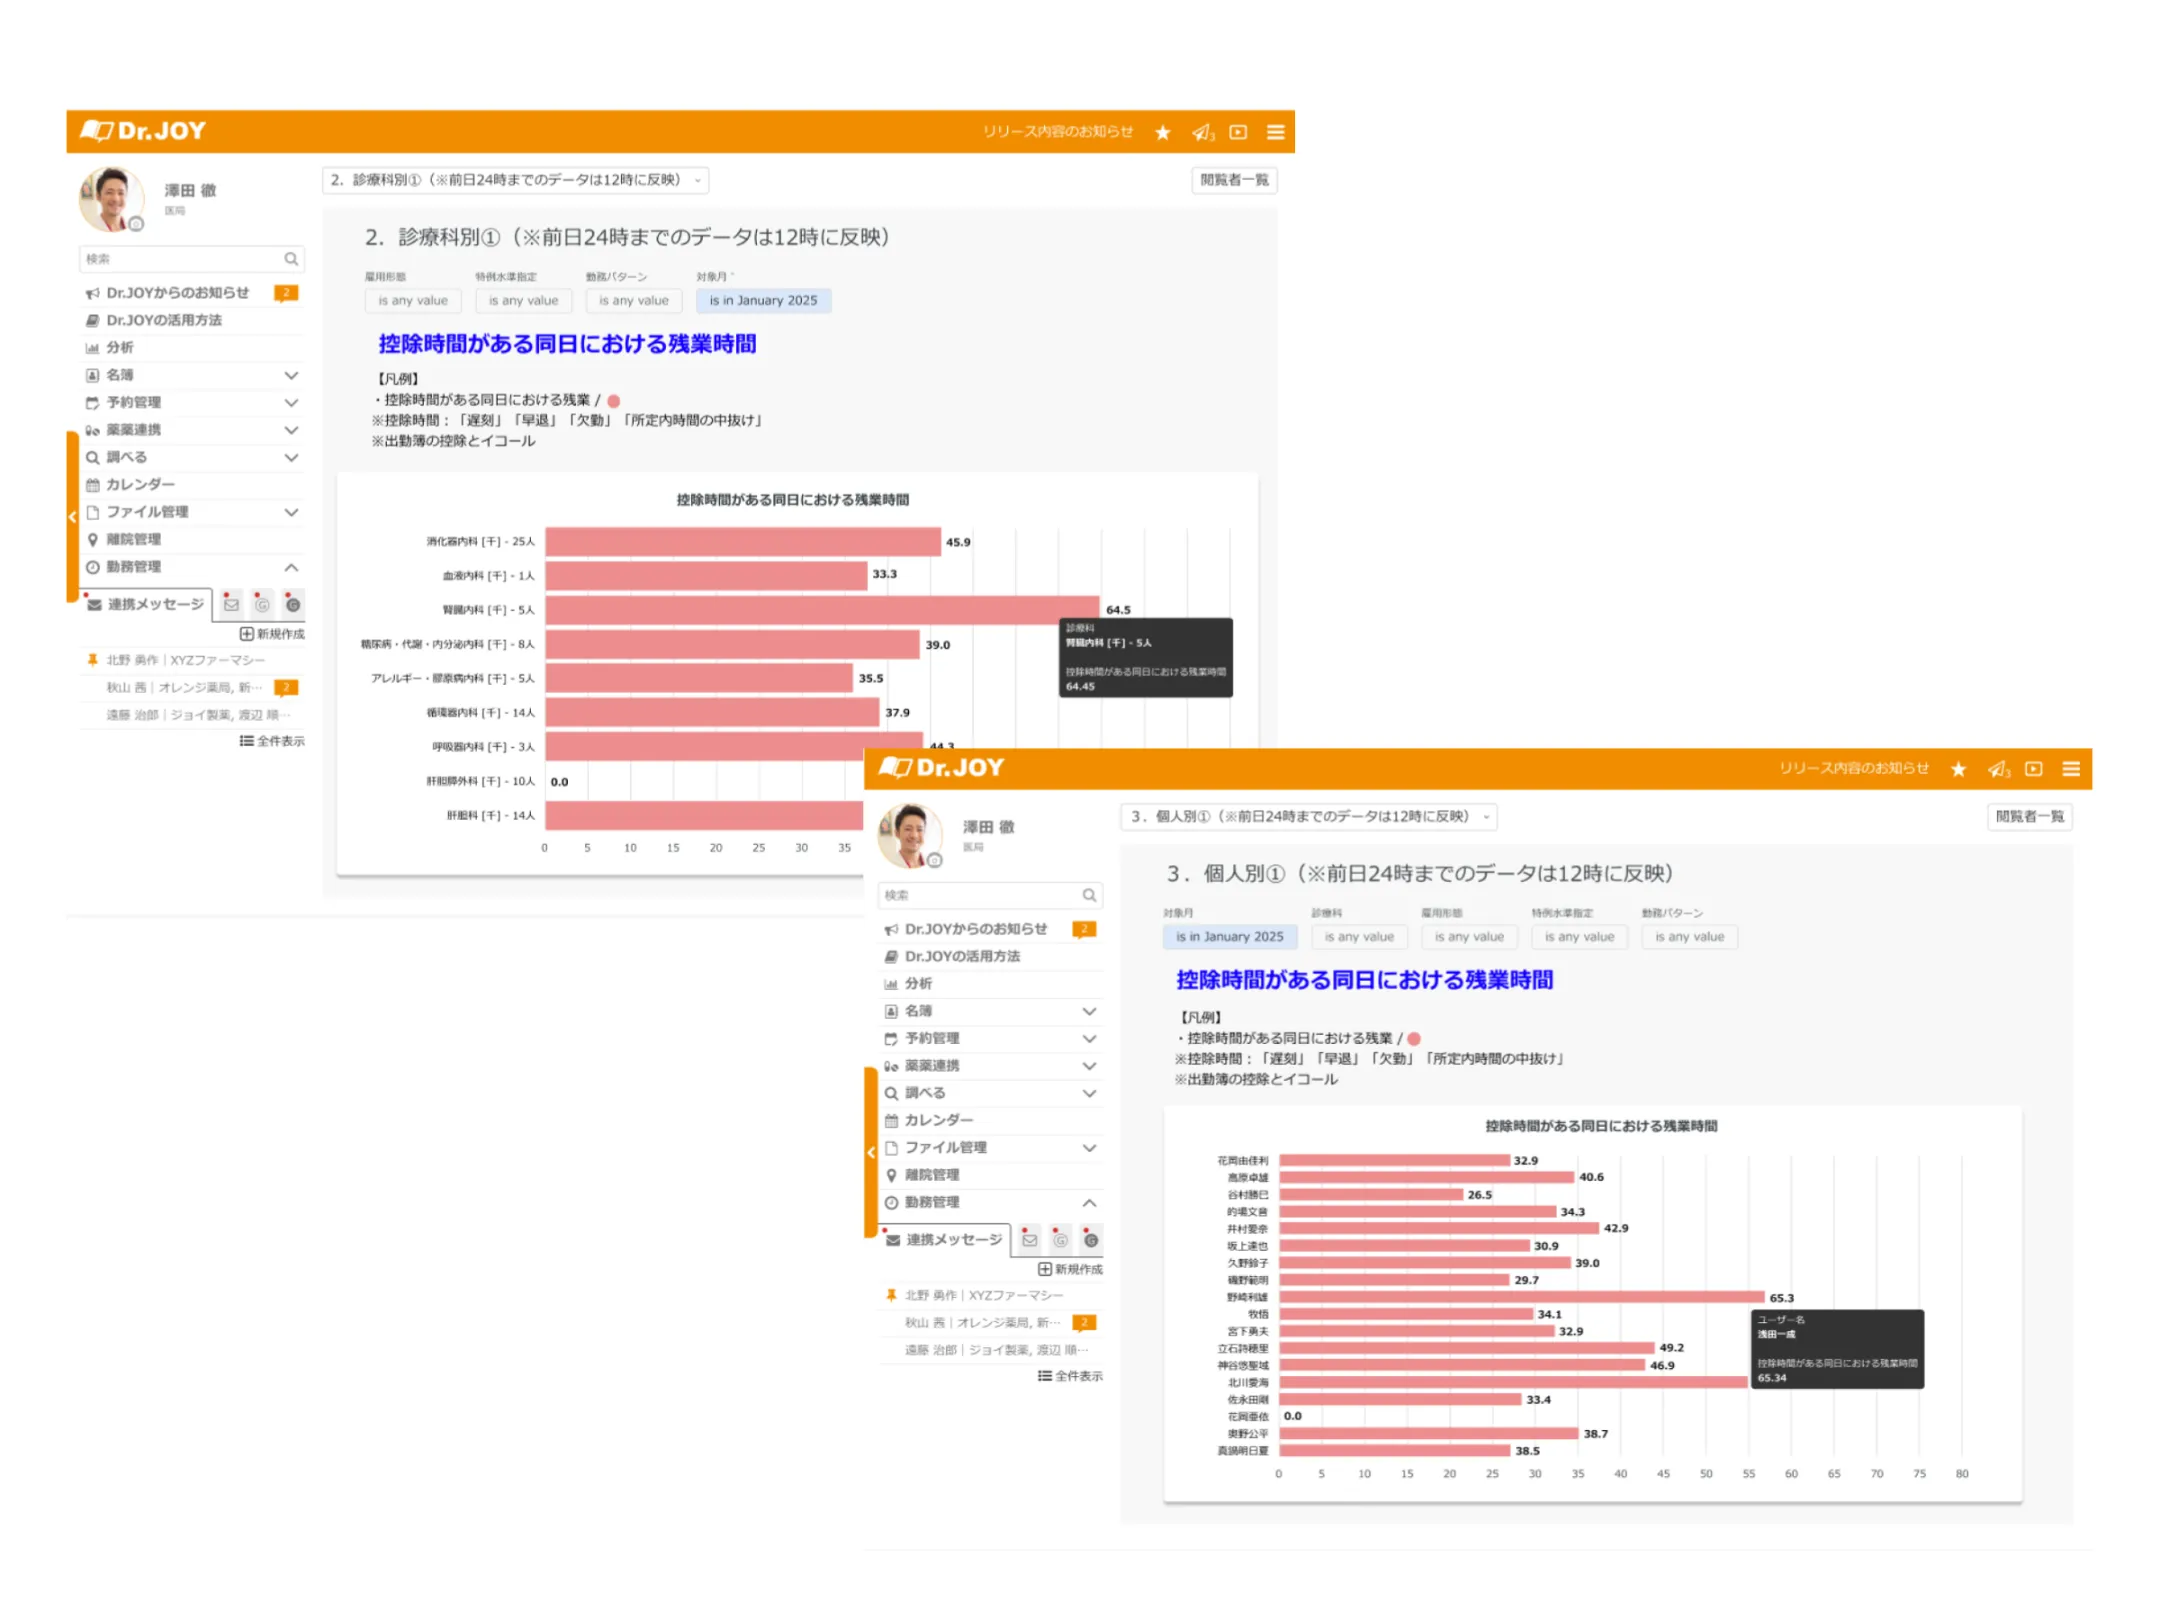The image size is (2160, 1620).
Task: Open 分析 in the top-left sidebar menu
Action: tap(120, 347)
